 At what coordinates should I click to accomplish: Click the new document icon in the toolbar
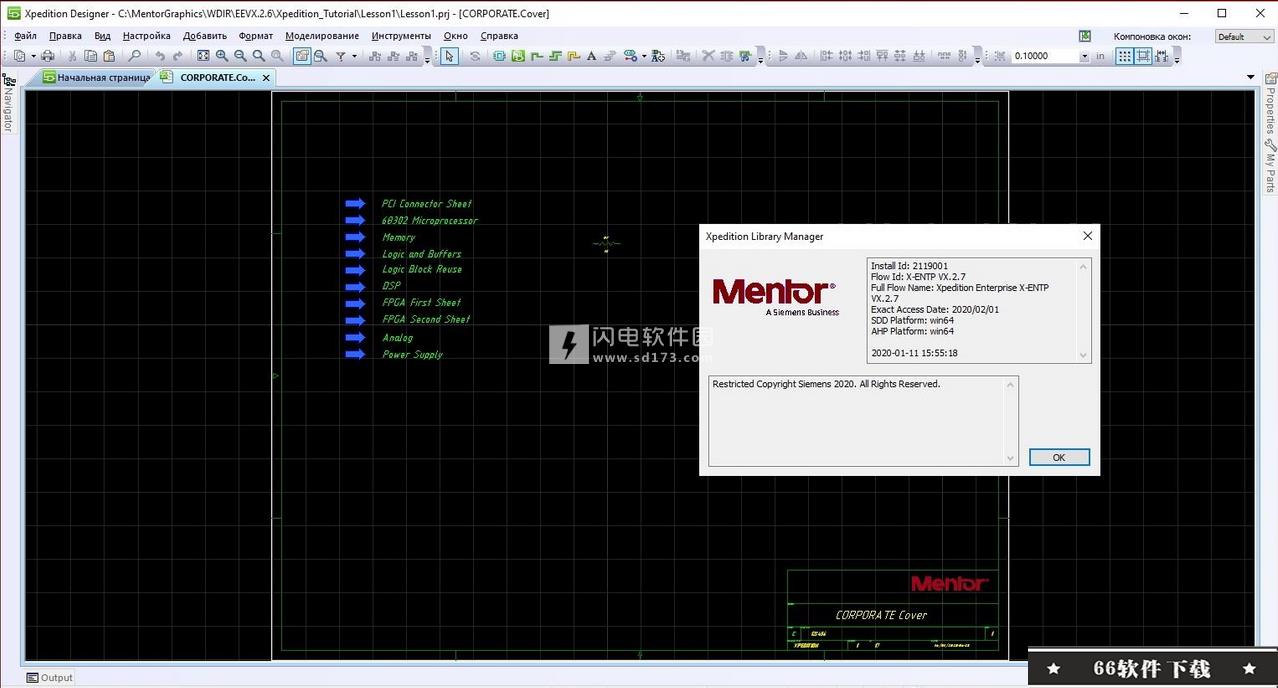(19, 56)
